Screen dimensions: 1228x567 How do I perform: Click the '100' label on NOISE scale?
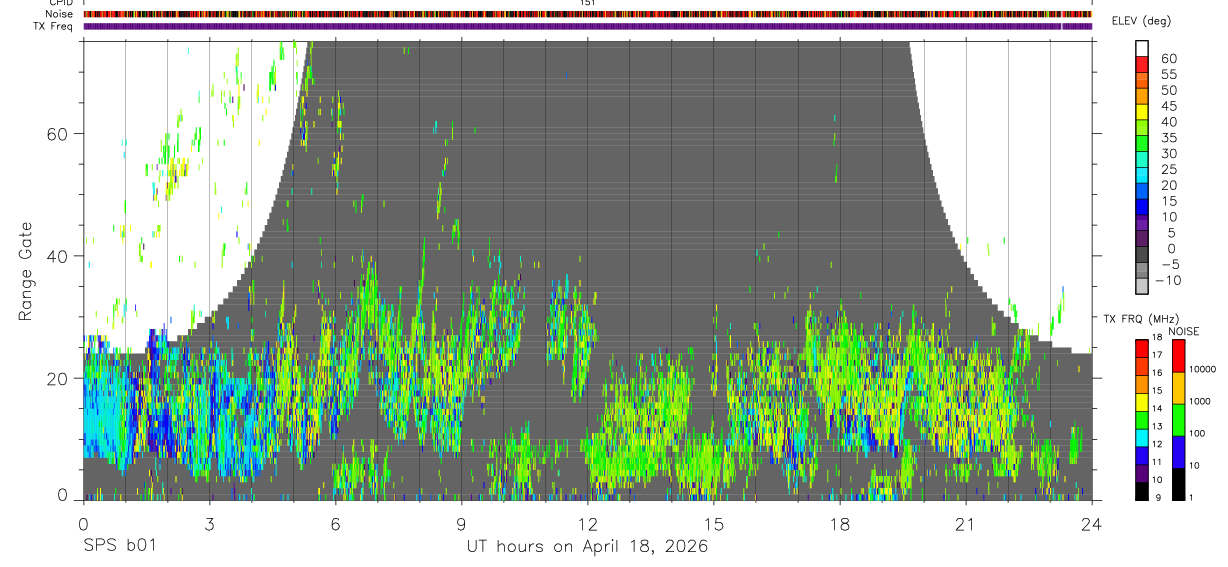click(1199, 433)
